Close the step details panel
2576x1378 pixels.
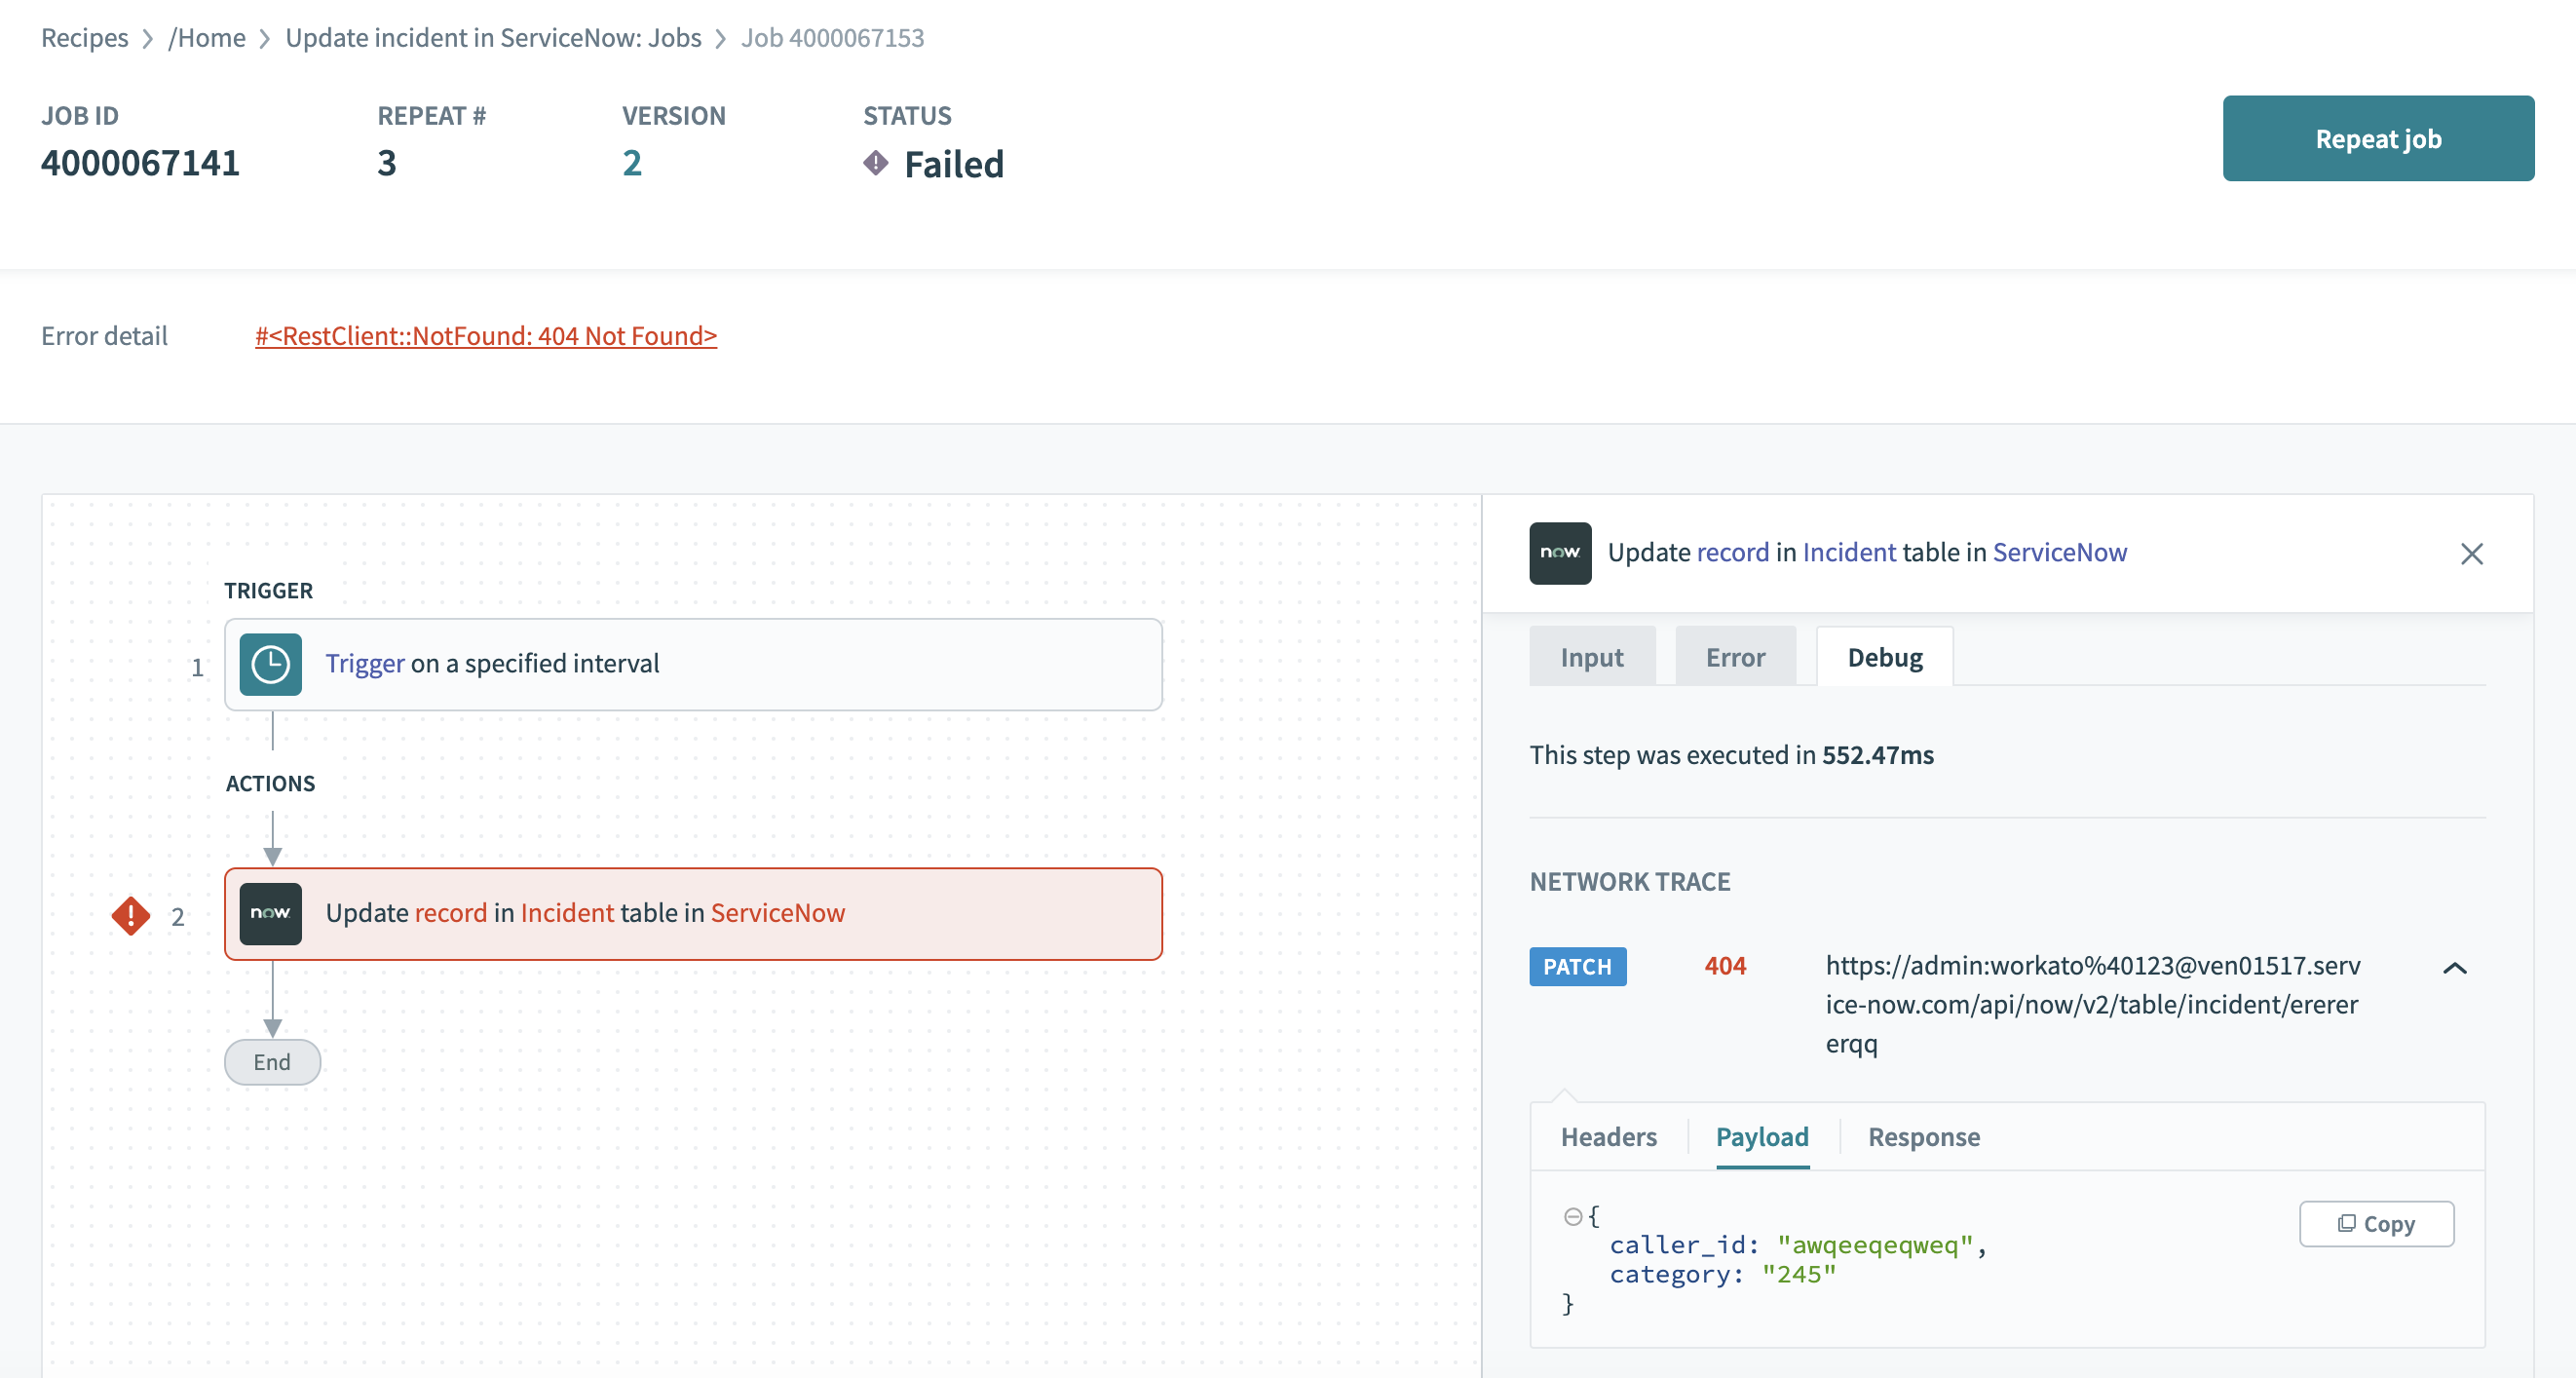coord(2472,553)
